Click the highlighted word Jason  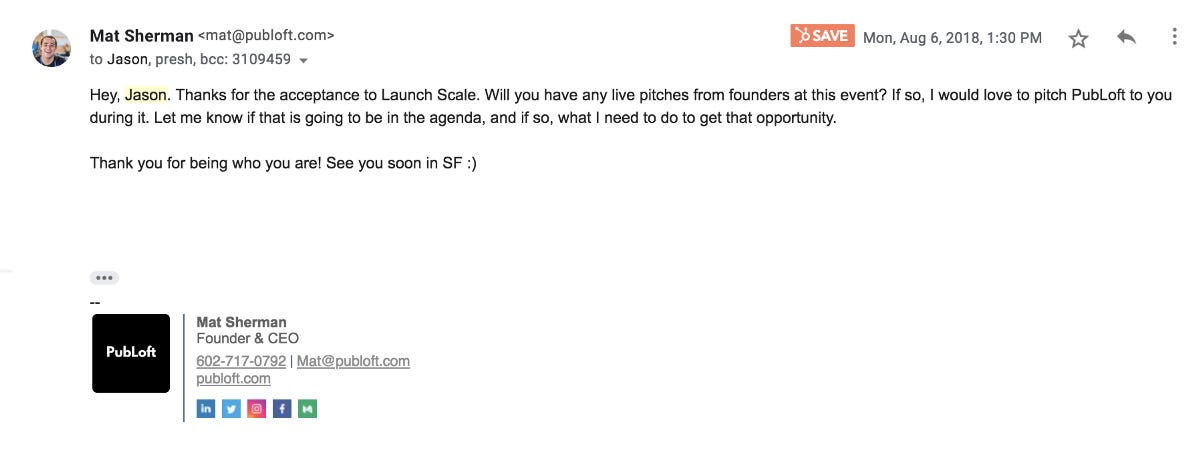(145, 95)
